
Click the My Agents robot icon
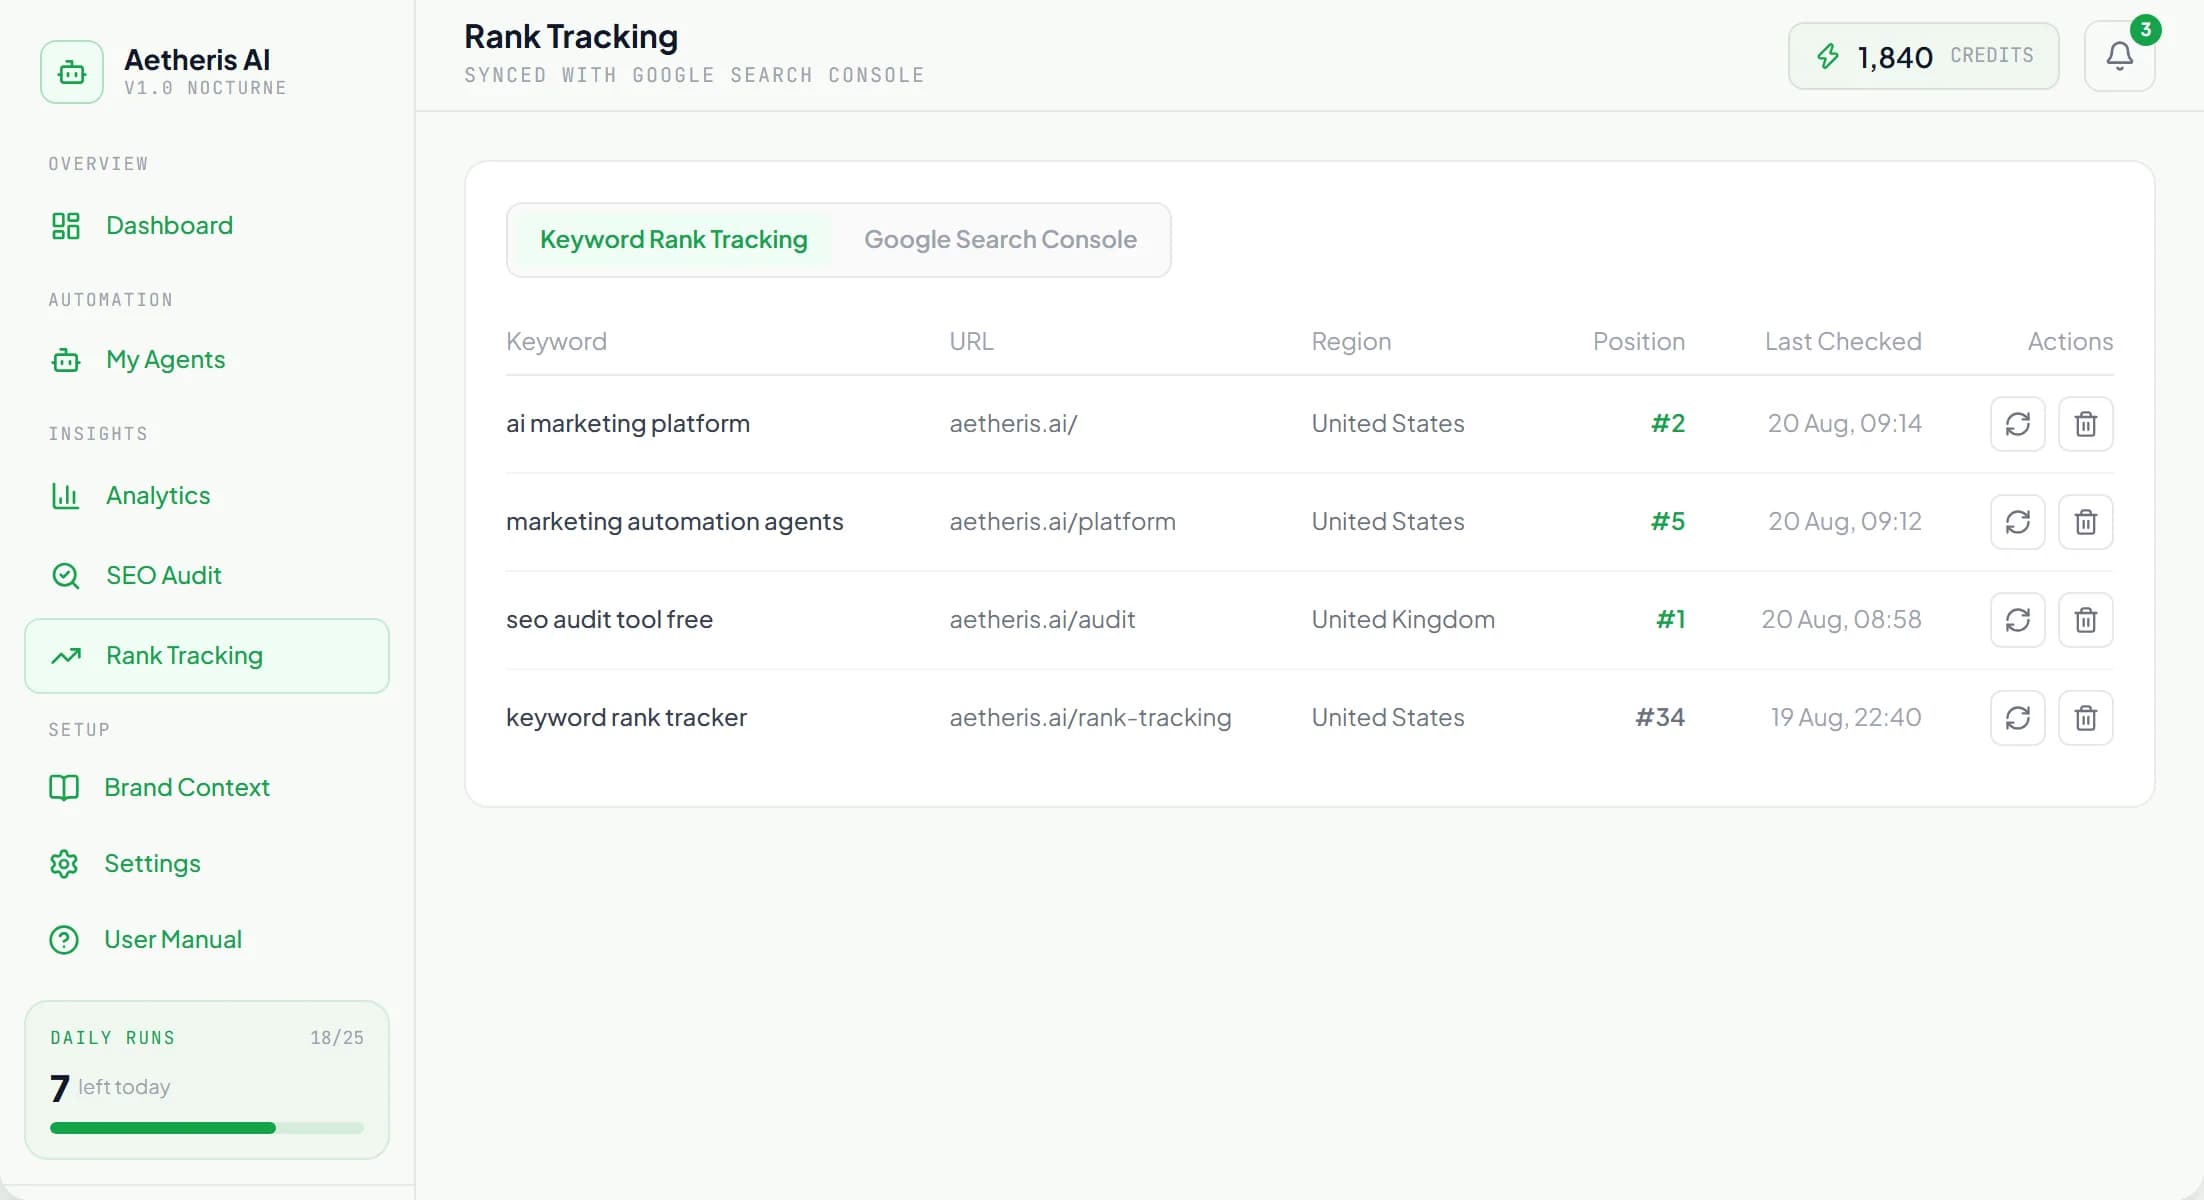tap(66, 360)
